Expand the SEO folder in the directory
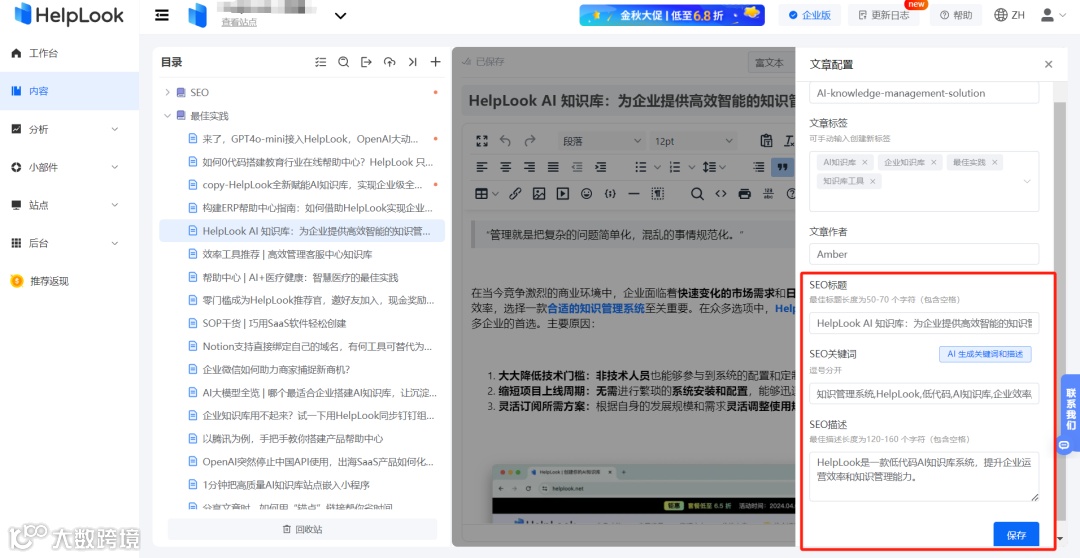The image size is (1080, 558). pos(167,92)
